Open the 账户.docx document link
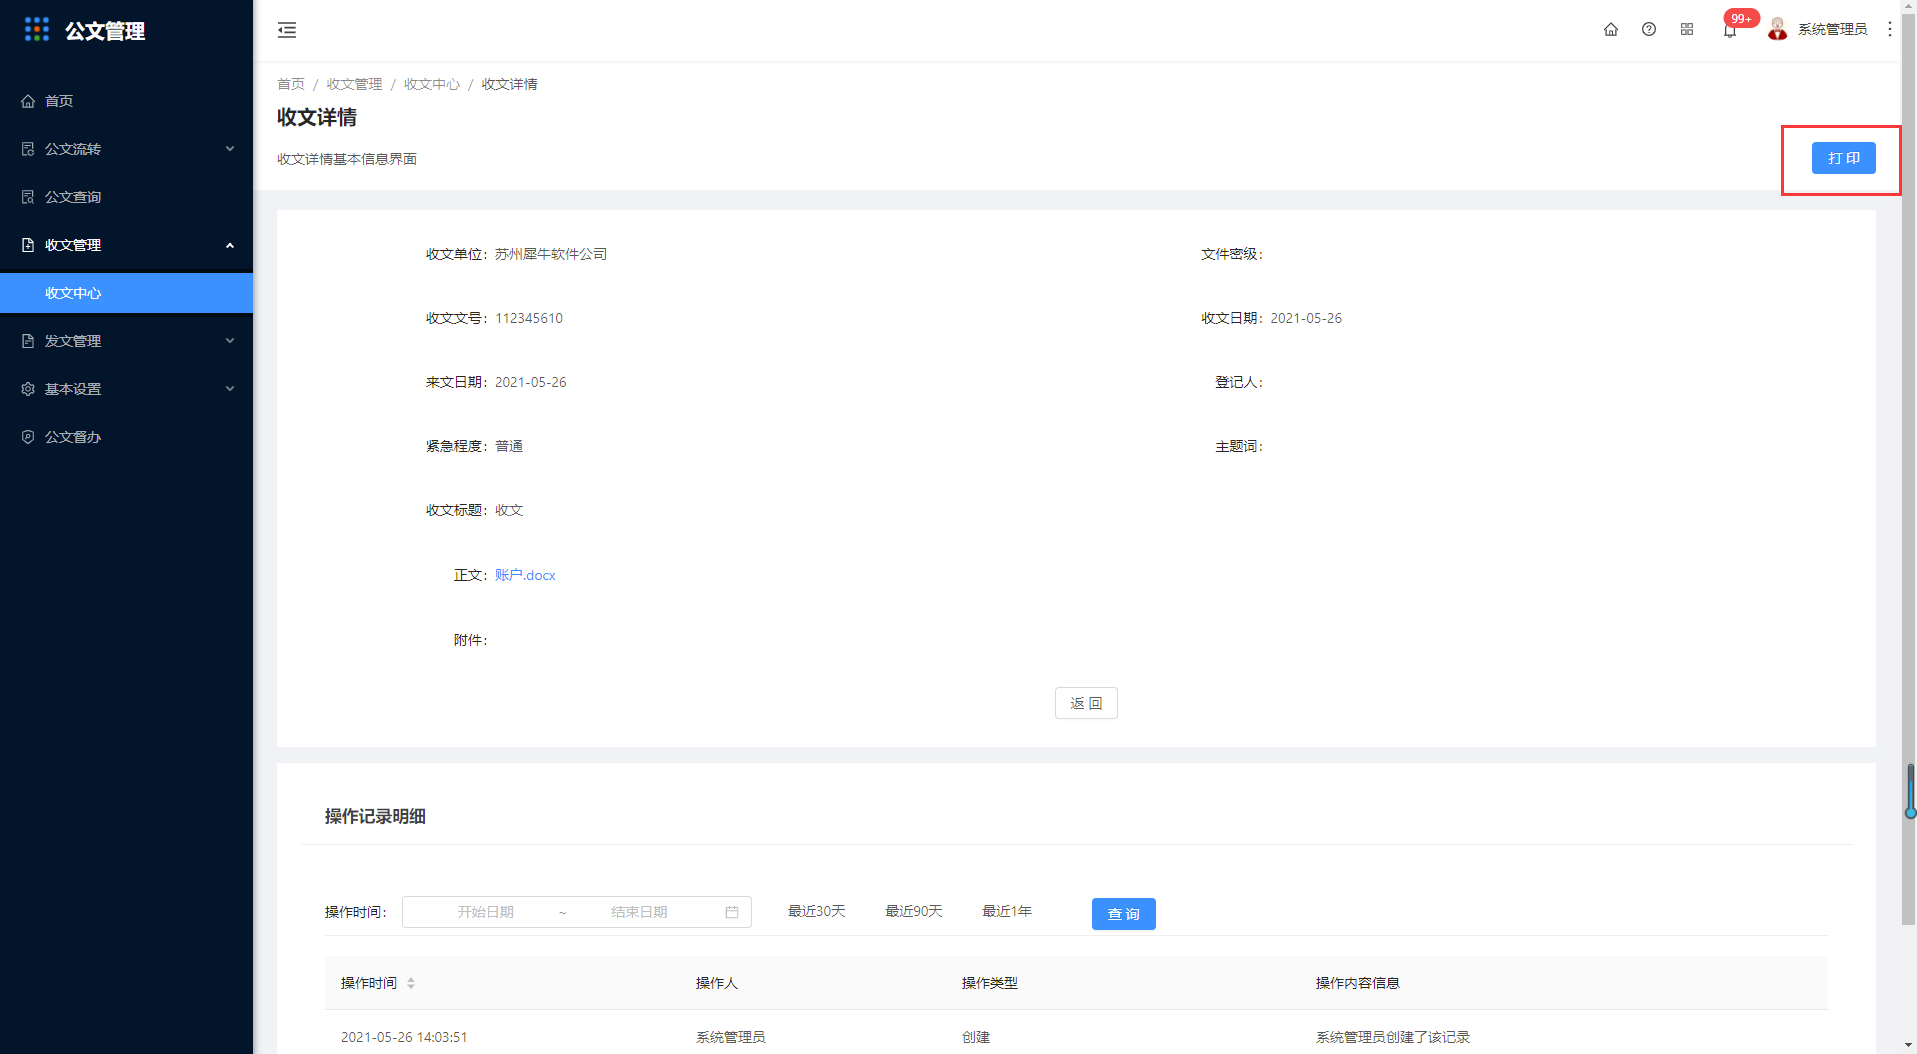Viewport: 1917px width, 1054px height. pyautogui.click(x=525, y=575)
